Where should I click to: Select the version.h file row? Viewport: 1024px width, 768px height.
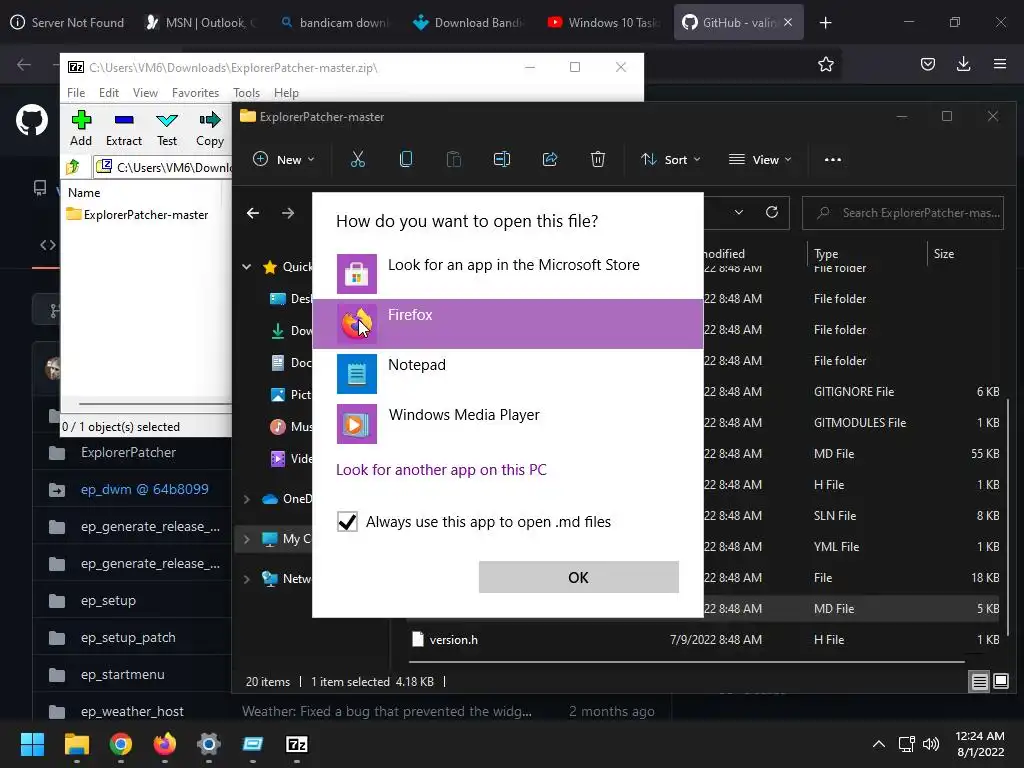[x=705, y=640]
